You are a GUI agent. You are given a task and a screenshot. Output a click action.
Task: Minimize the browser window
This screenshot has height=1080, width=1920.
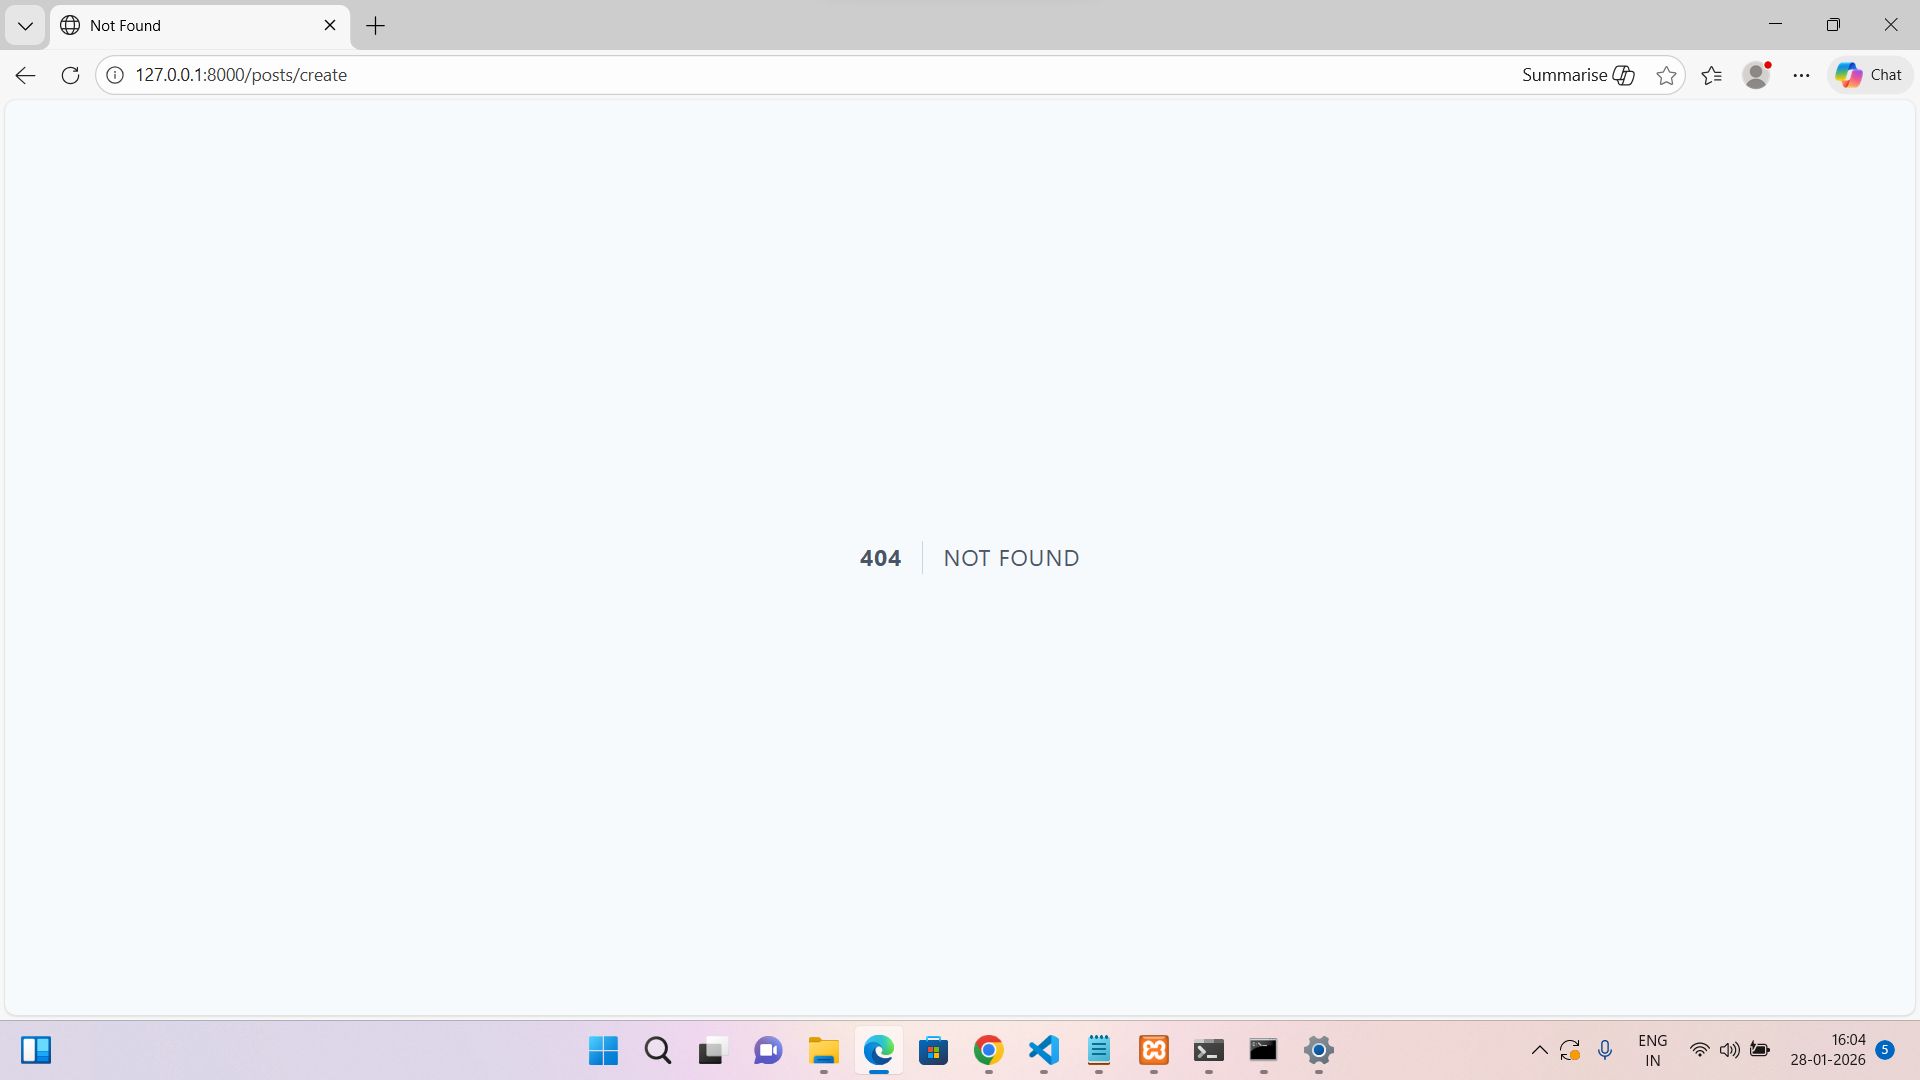click(1776, 25)
